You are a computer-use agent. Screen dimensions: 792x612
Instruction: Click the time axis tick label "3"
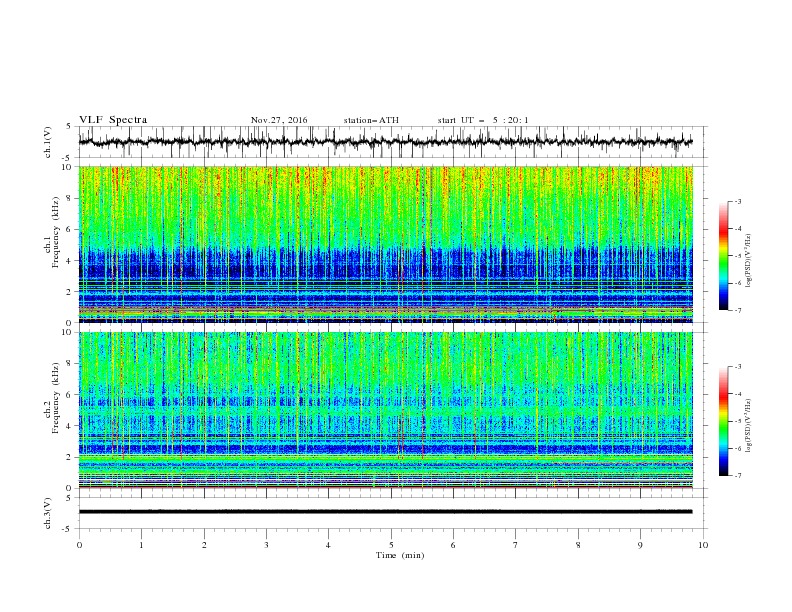click(266, 545)
